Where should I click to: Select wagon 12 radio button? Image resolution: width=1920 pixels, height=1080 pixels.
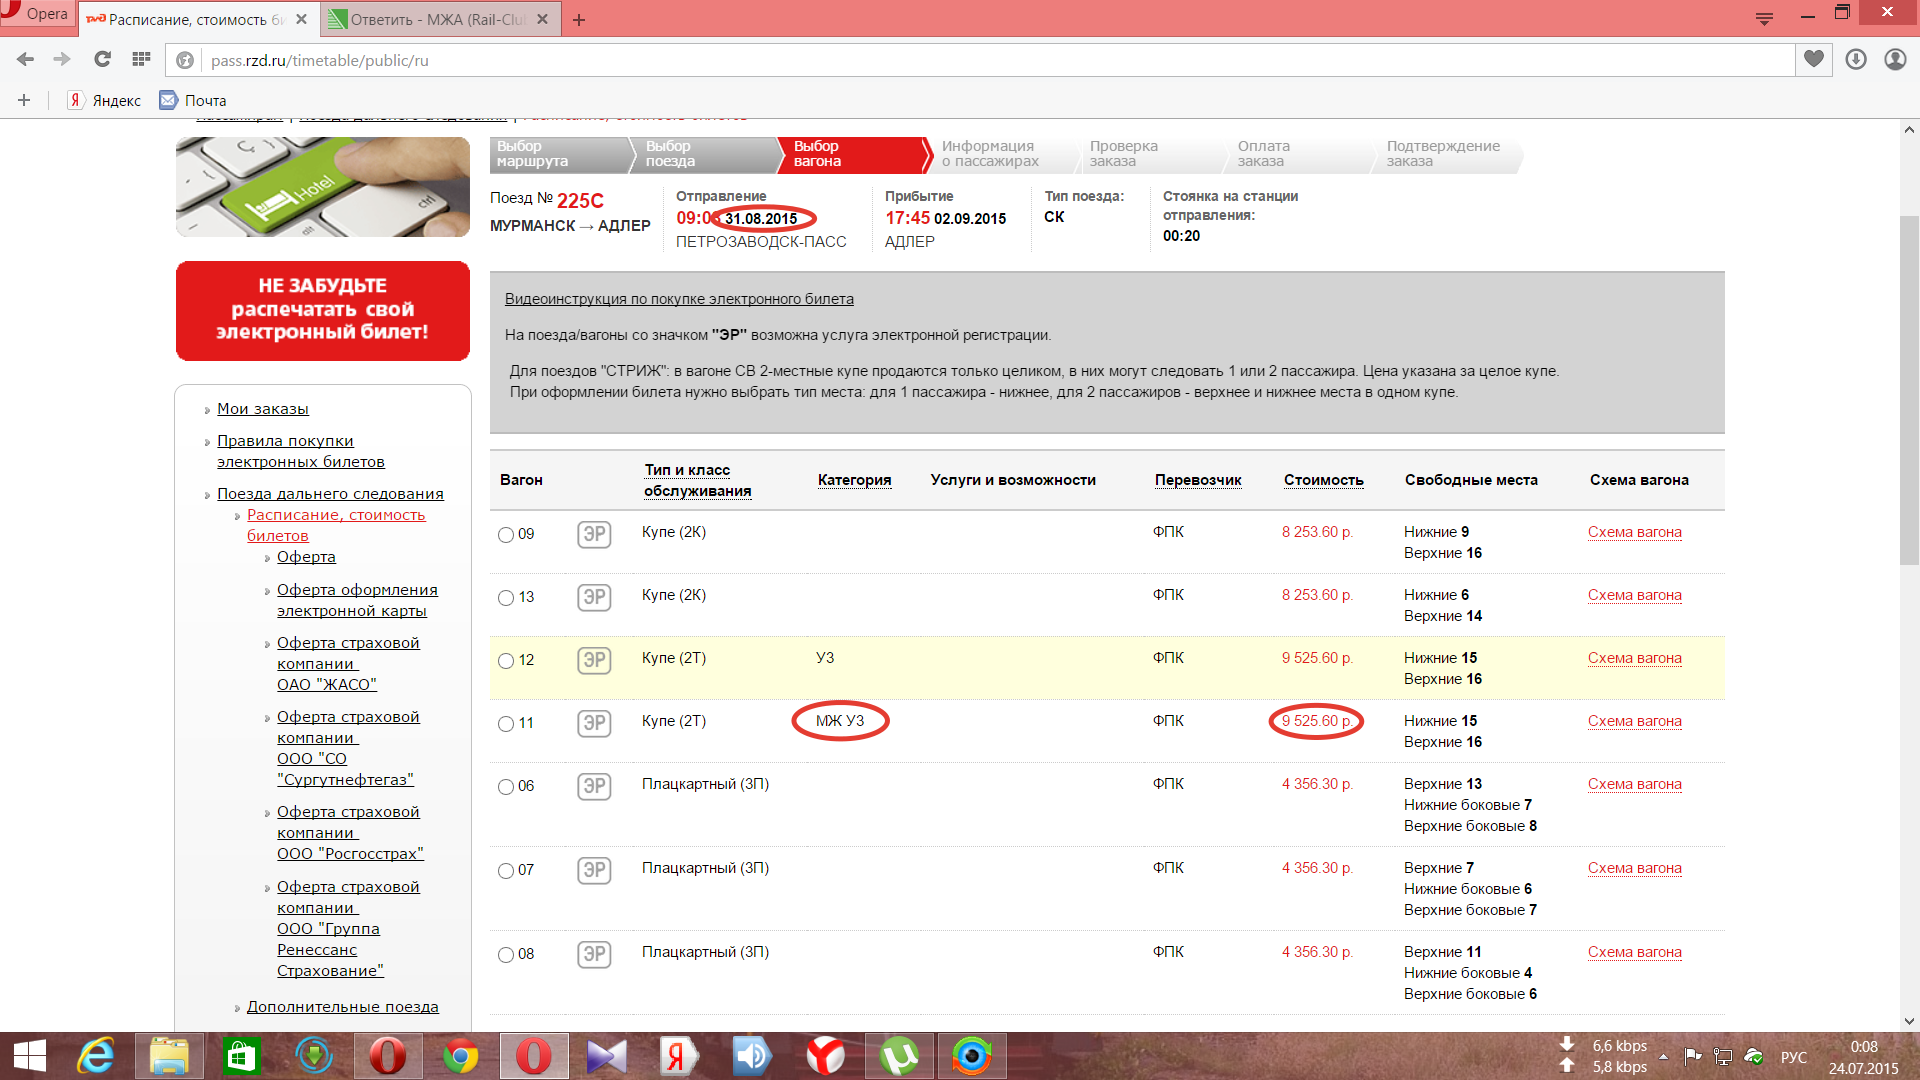point(506,661)
